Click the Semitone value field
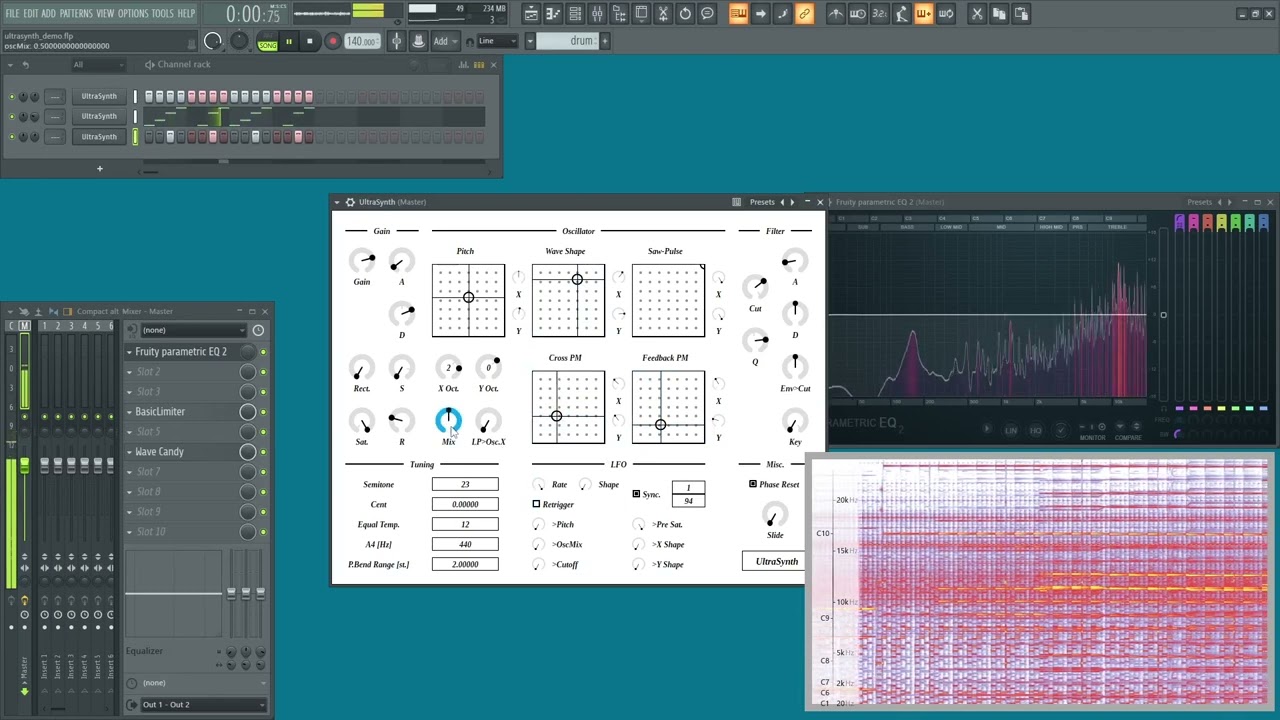Viewport: 1280px width, 720px height. coord(465,484)
